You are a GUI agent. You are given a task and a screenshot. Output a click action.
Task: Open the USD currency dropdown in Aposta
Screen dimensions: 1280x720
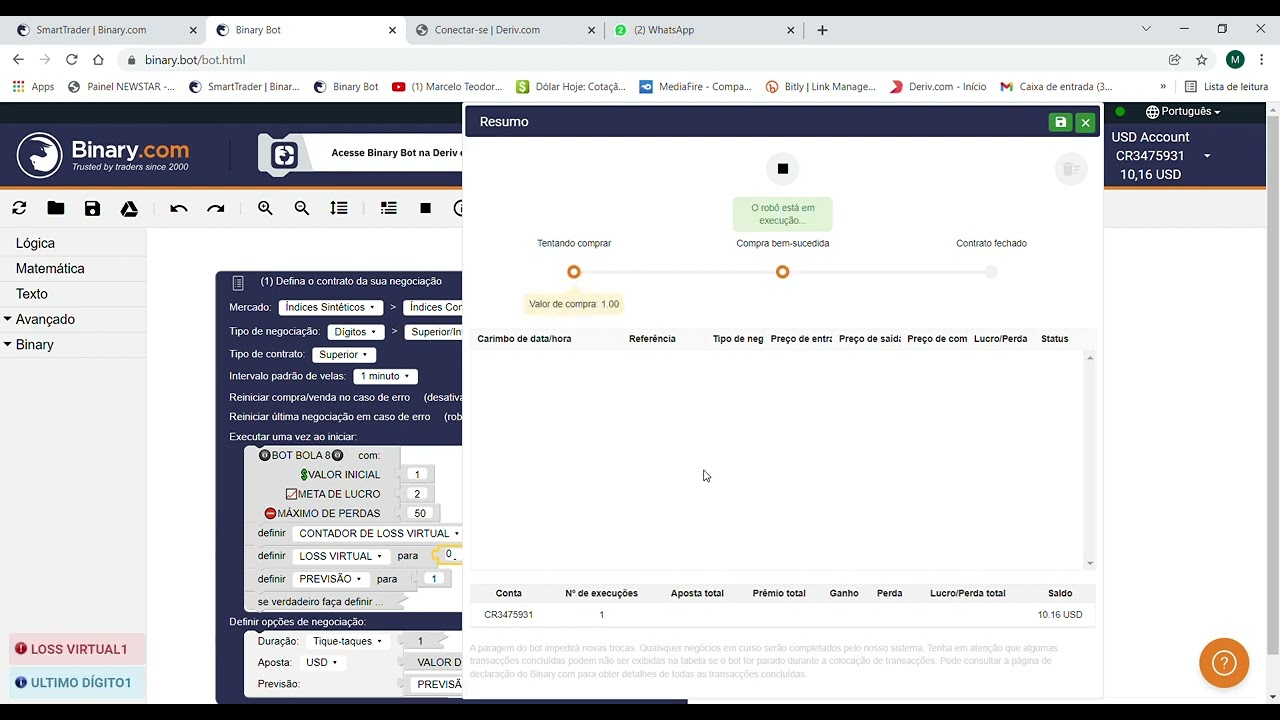point(321,662)
